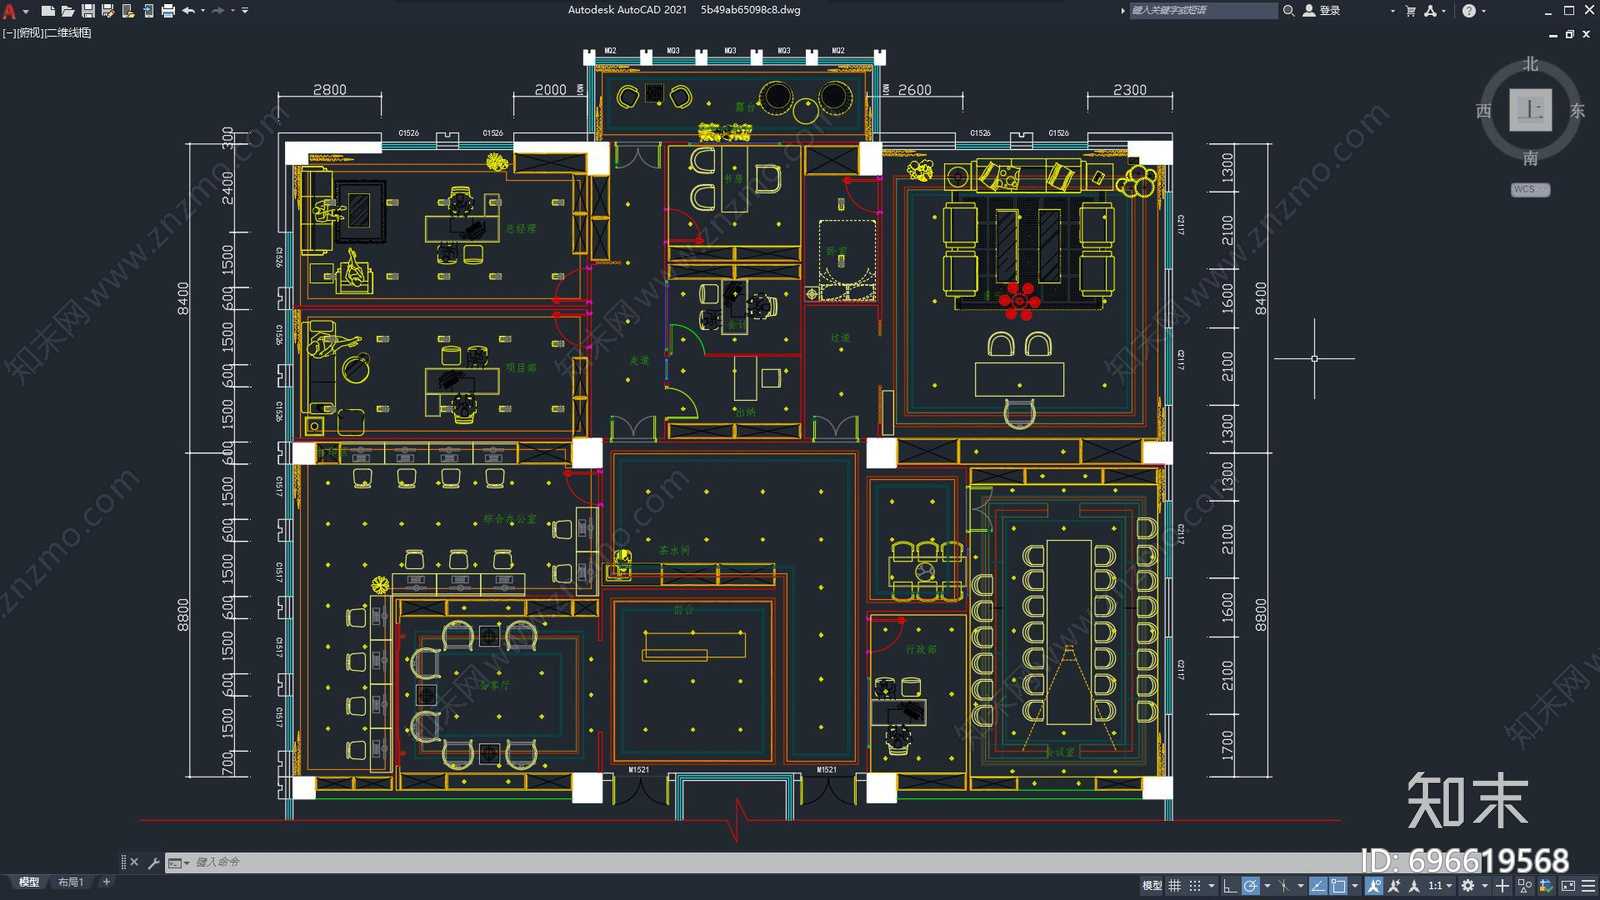Screen dimensions: 1600x900
Task: Switch to the 布局1 layout tab
Action: click(x=70, y=882)
